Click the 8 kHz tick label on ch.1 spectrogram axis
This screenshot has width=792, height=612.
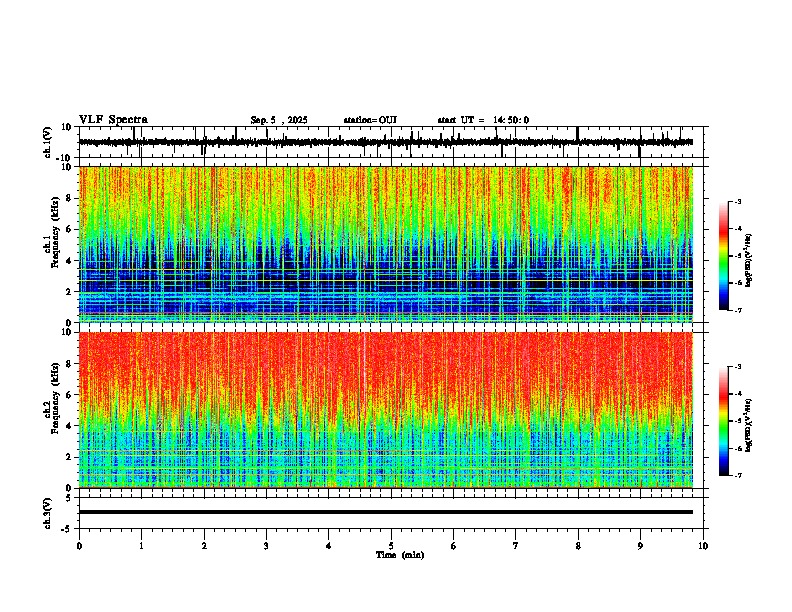click(70, 198)
